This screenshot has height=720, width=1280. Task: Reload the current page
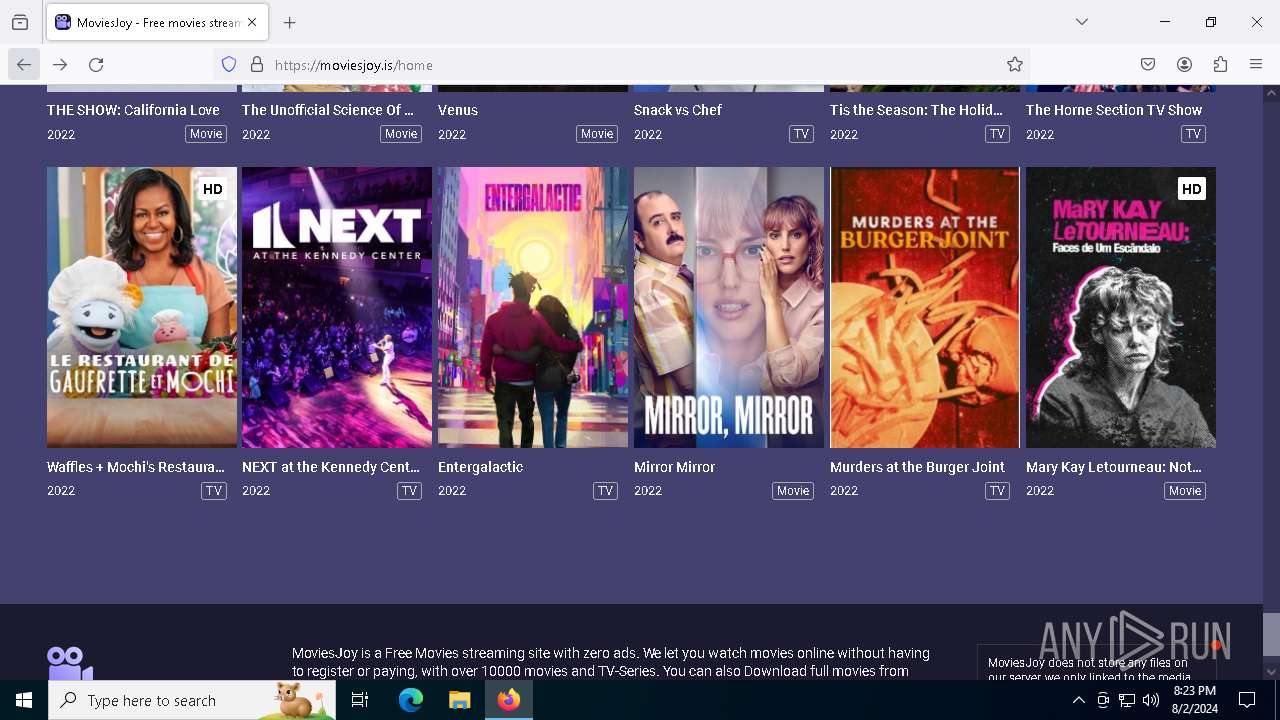point(96,65)
